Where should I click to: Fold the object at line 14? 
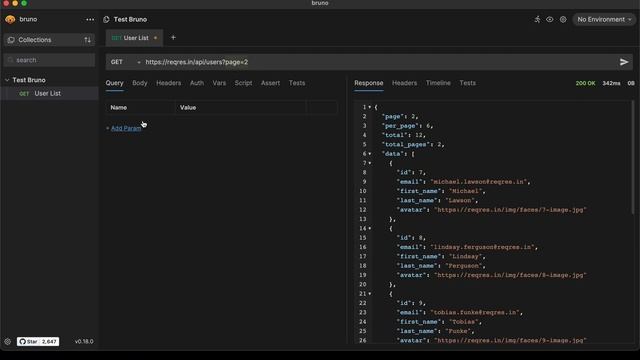tap(370, 229)
